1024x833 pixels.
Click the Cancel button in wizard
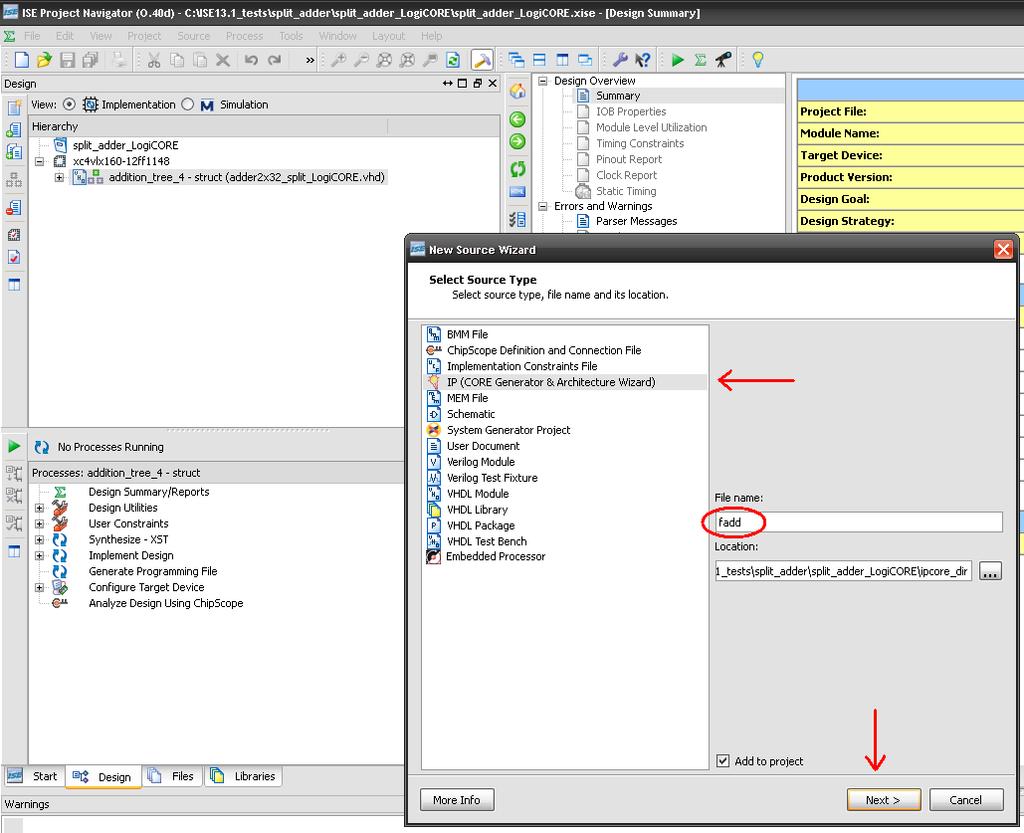pos(966,800)
